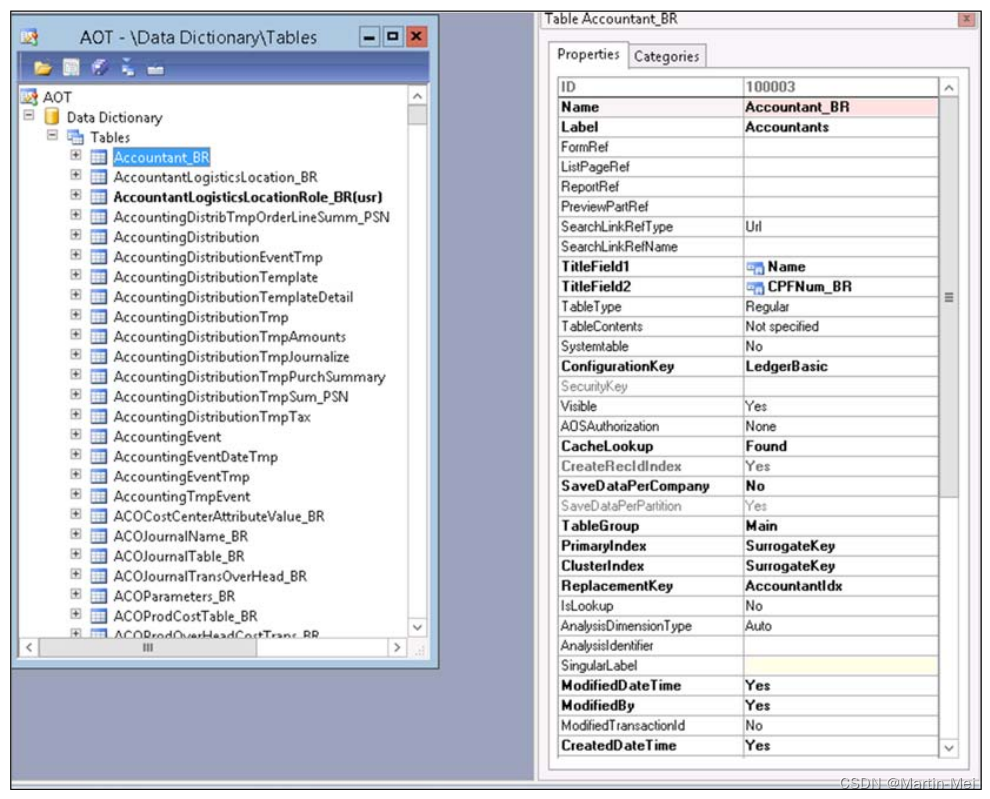Expand the Accountant_BR table node

(76, 155)
